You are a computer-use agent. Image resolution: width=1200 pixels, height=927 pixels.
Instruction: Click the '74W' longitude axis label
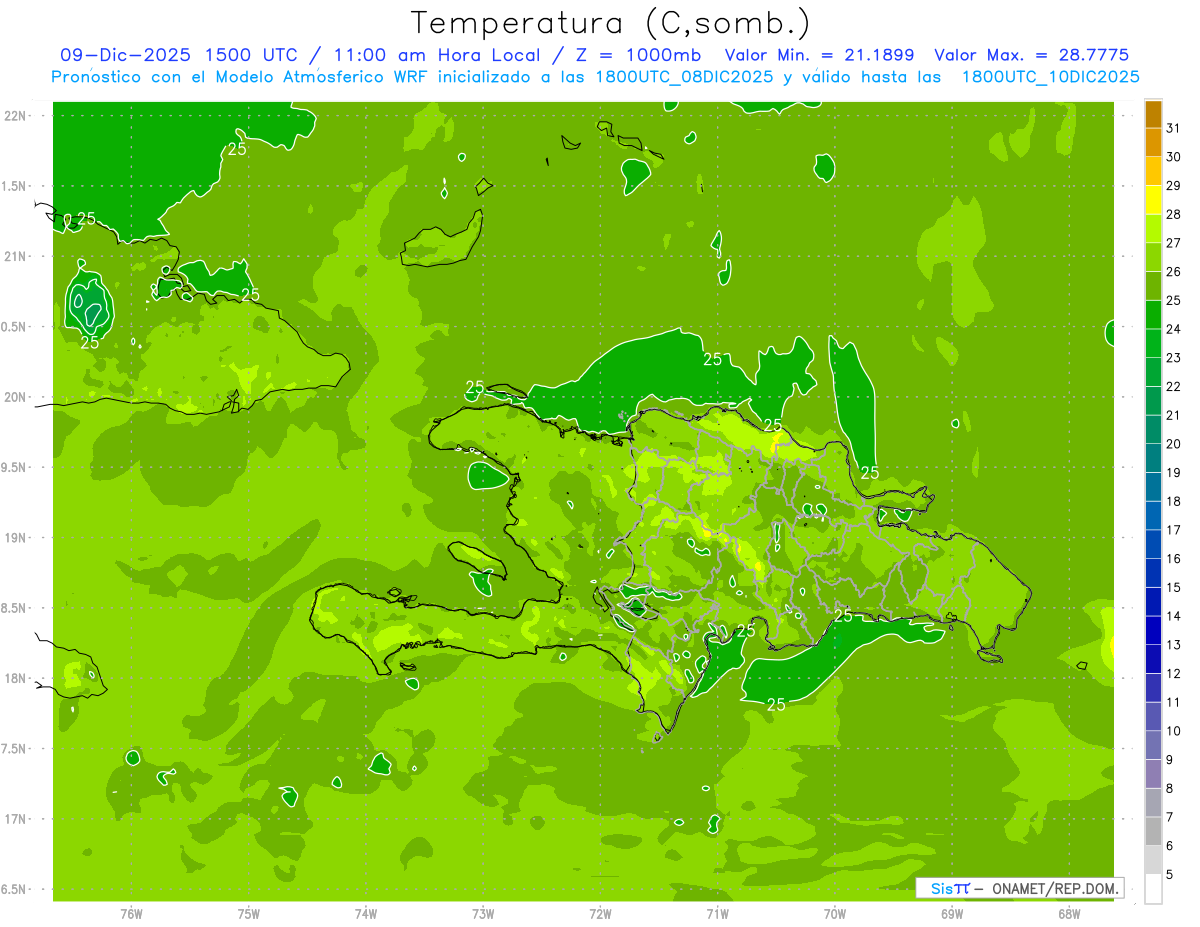click(x=366, y=914)
